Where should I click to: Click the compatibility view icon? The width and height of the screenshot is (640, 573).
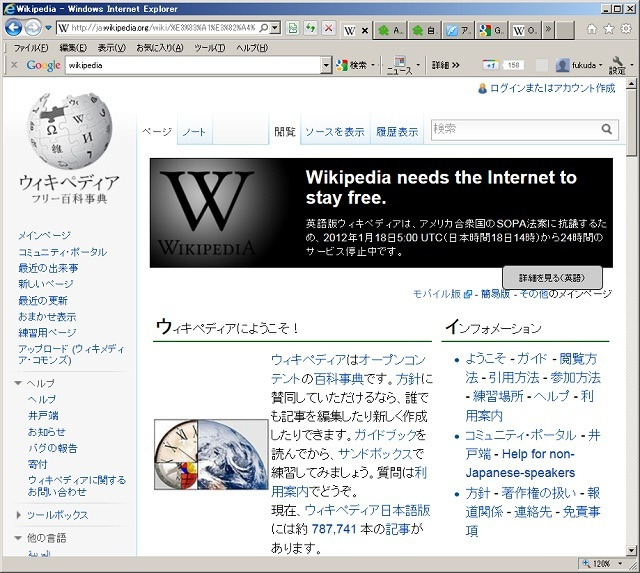point(292,28)
